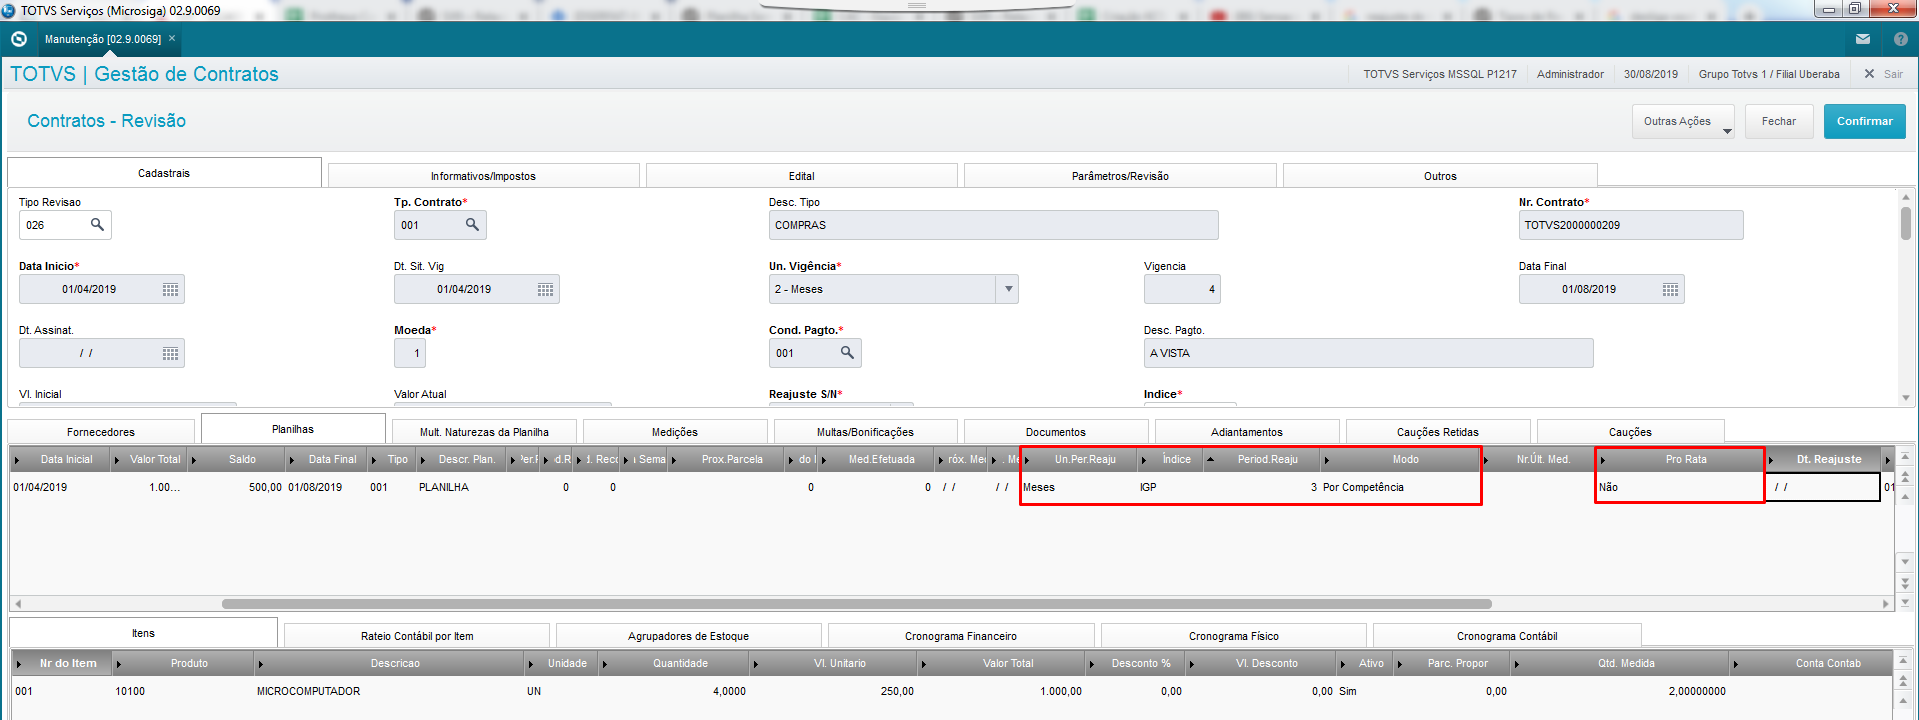Click the Desc. Pagto. field
The width and height of the screenshot is (1919, 720).
pyautogui.click(x=1368, y=353)
